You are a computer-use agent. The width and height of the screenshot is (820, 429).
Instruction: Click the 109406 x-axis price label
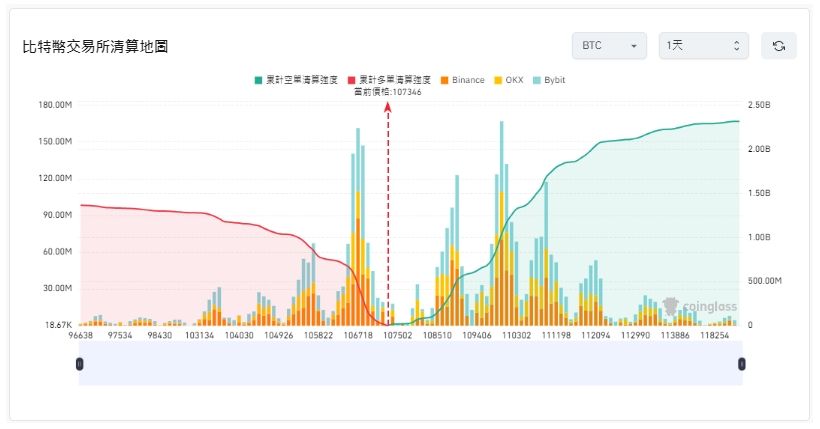click(477, 335)
